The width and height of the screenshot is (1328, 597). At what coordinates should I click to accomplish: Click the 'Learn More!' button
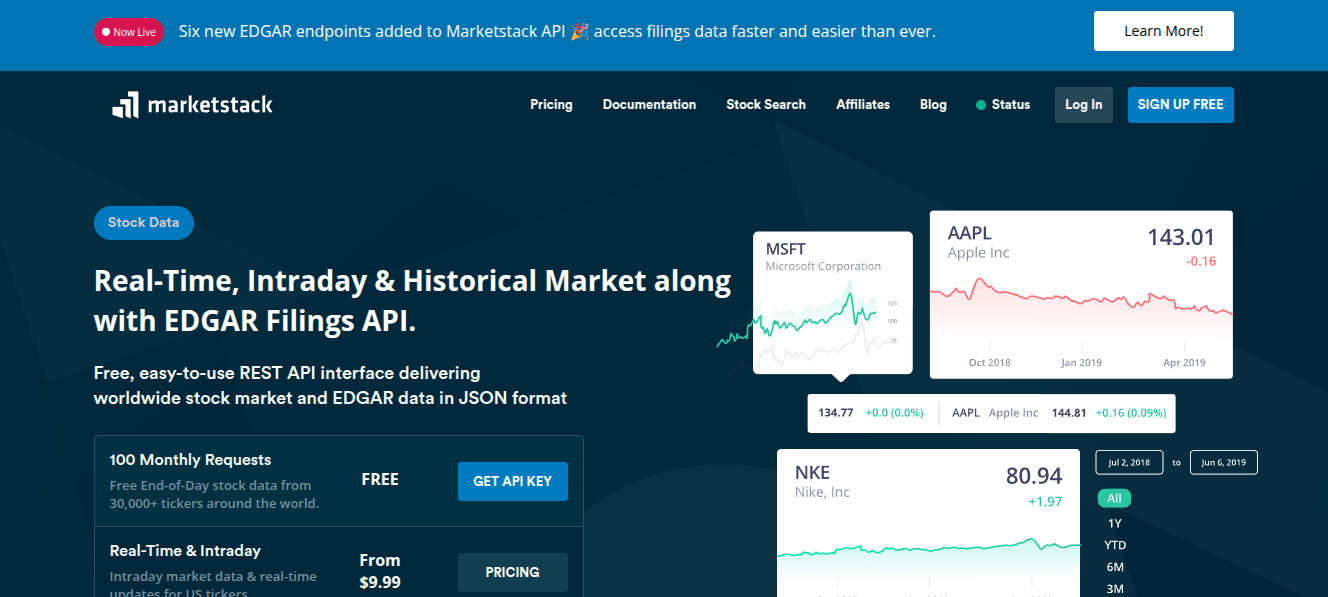tap(1163, 31)
